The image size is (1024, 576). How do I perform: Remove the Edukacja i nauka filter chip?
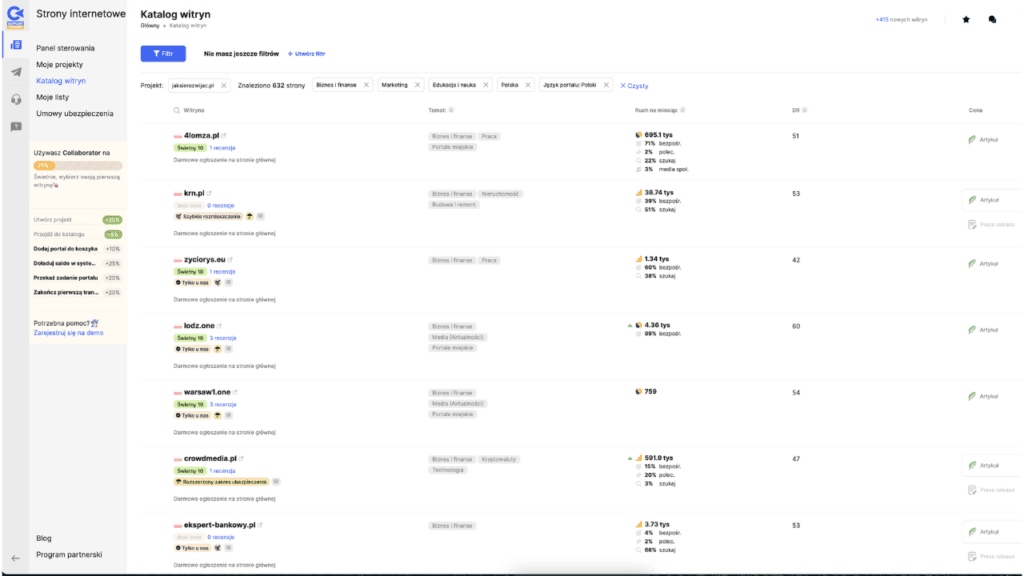point(486,86)
